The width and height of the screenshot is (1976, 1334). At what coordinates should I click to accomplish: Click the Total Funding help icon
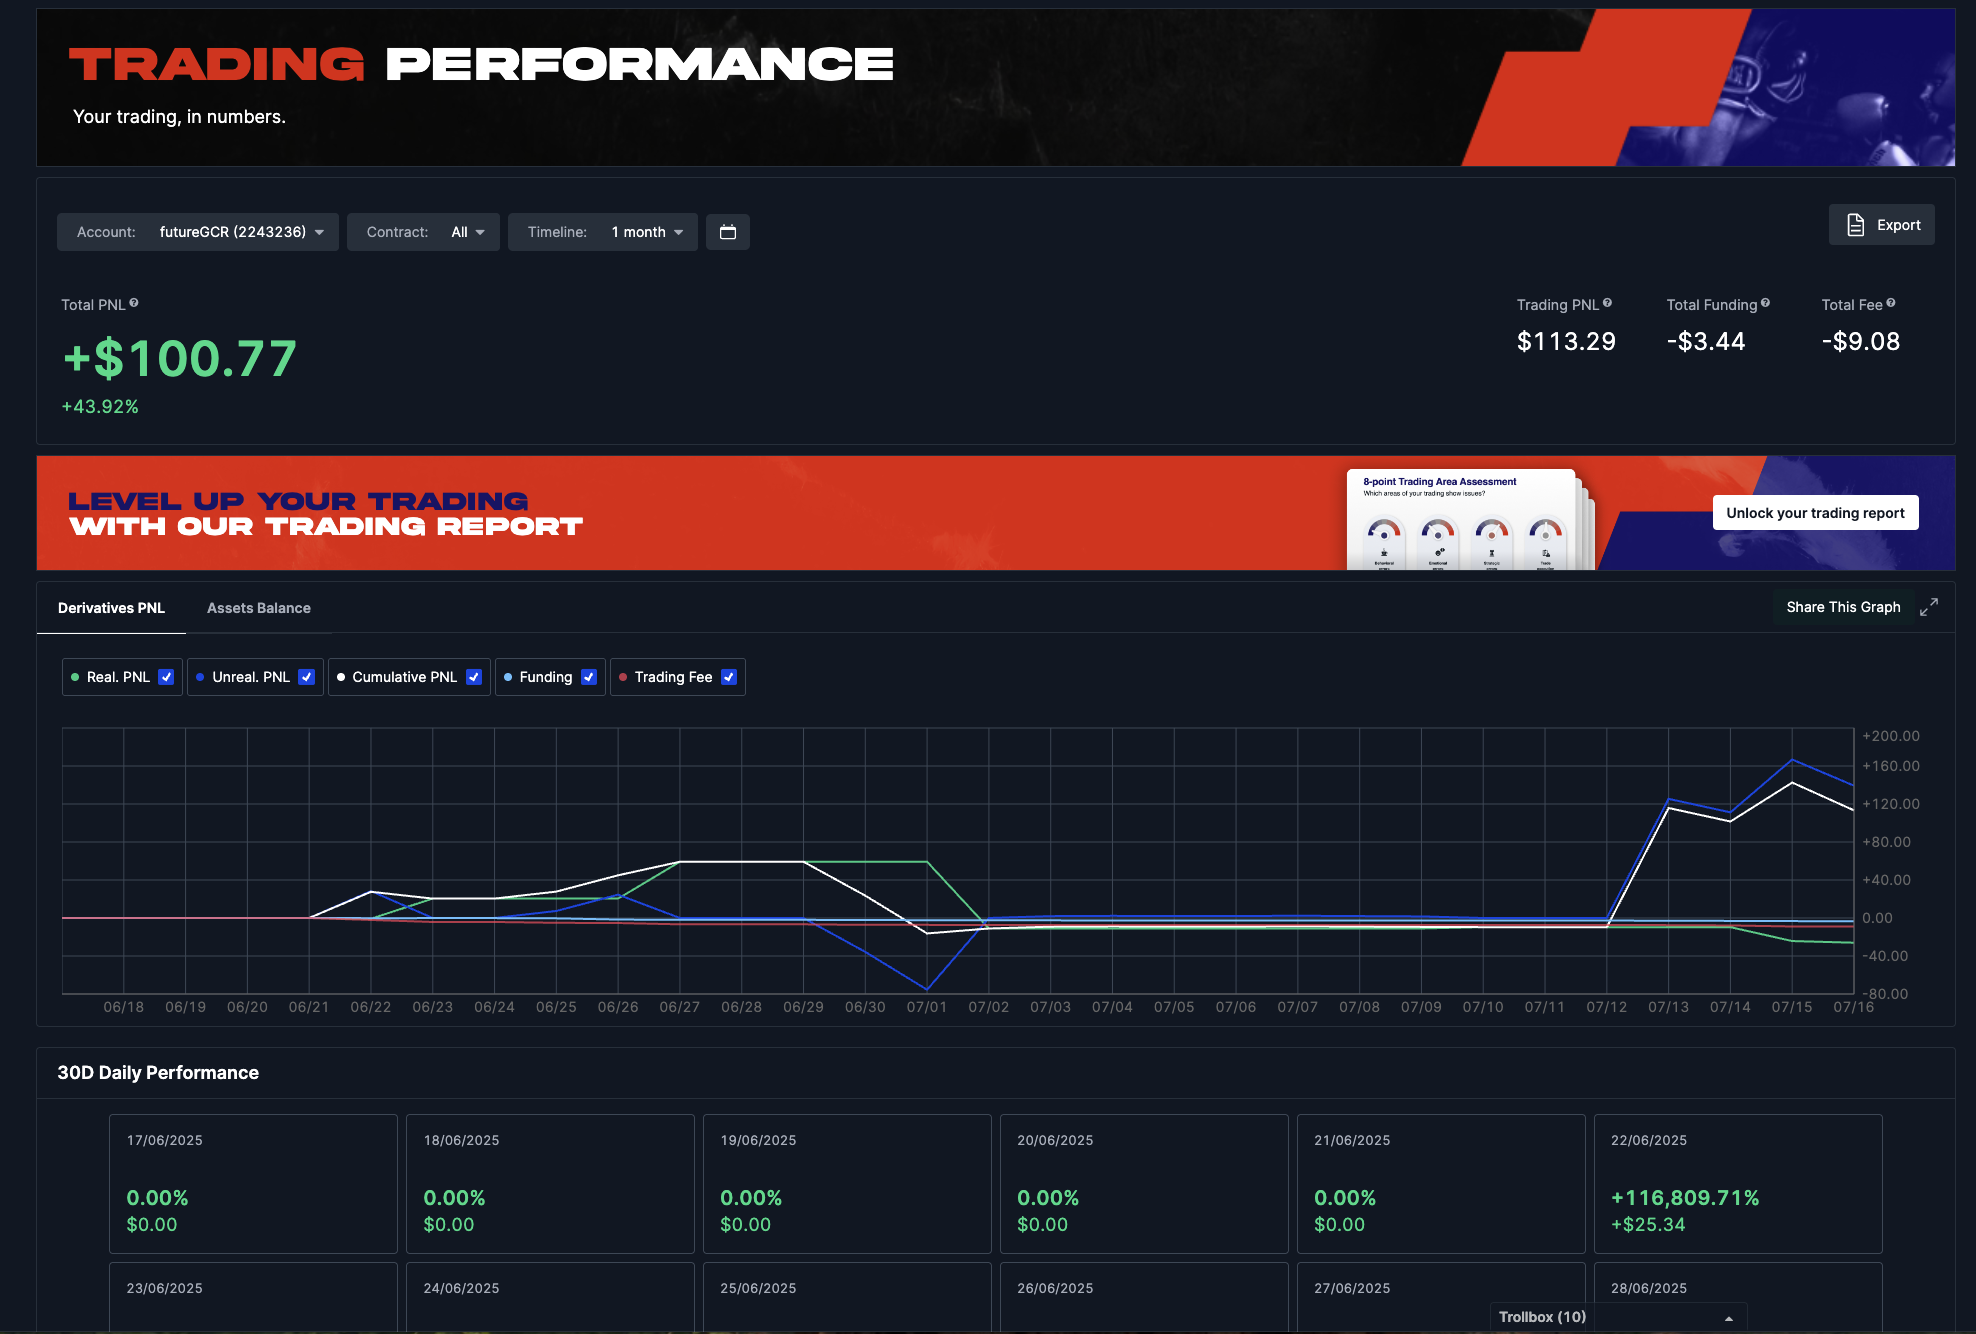[1765, 303]
